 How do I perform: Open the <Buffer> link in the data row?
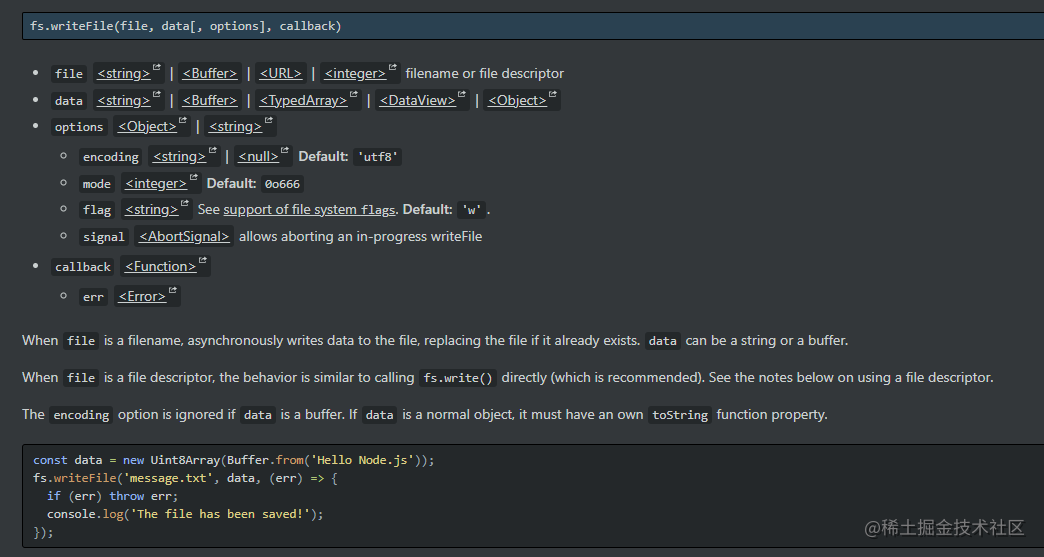click(x=210, y=100)
